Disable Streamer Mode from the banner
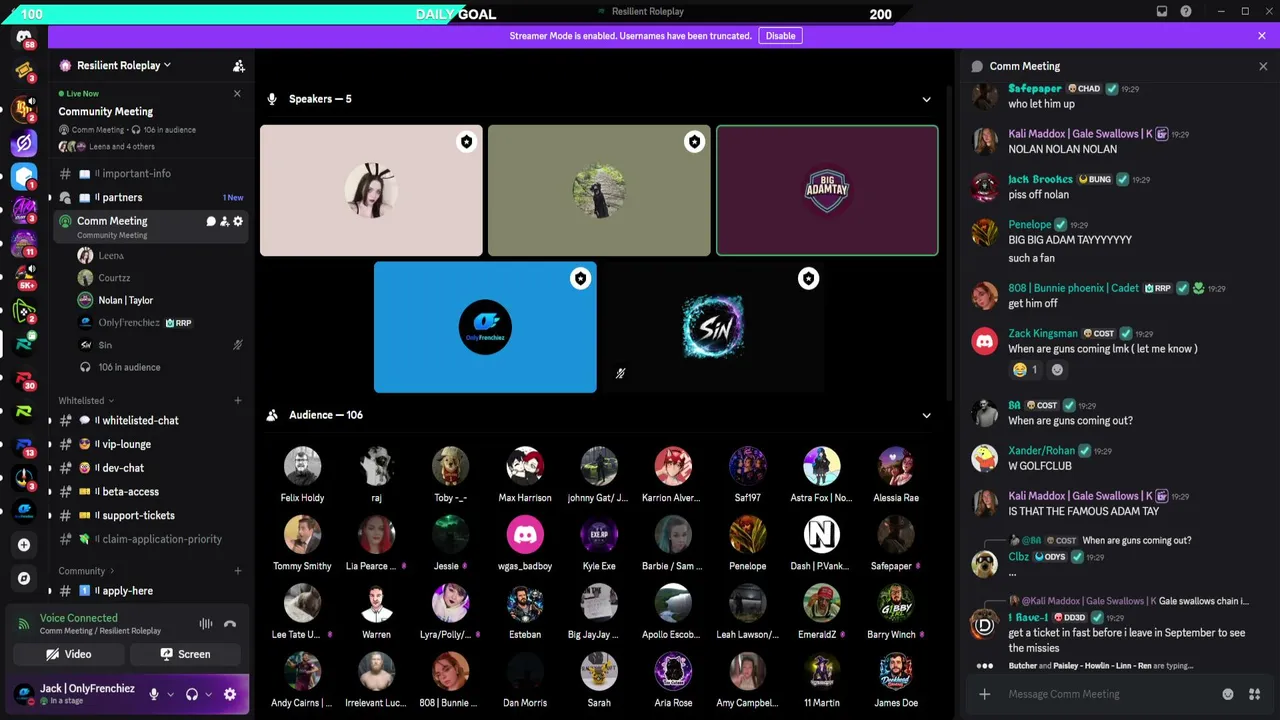This screenshot has height=720, width=1280. 780,36
